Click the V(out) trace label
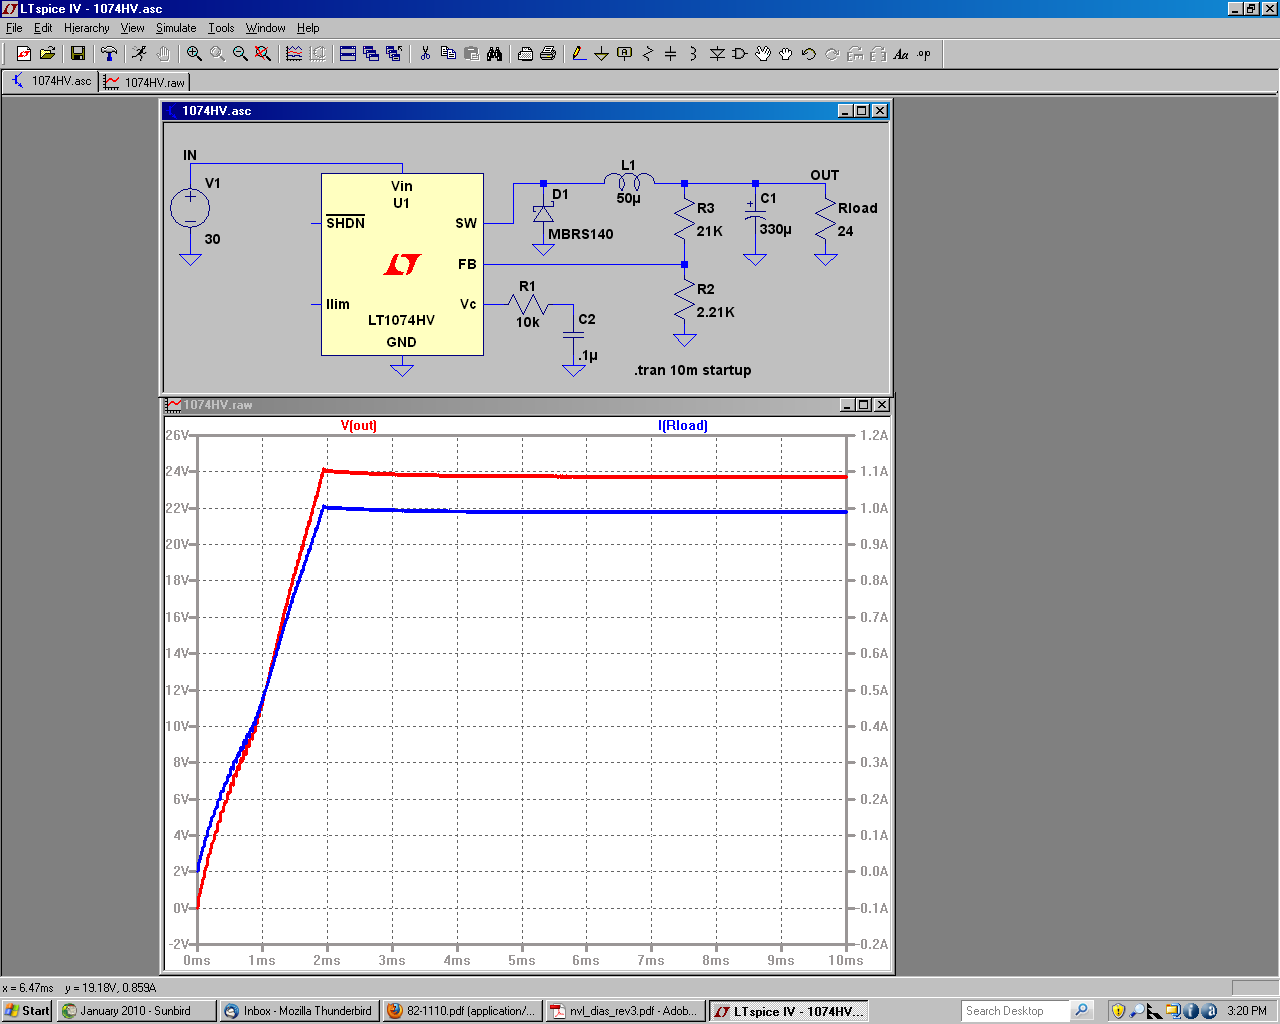This screenshot has width=1280, height=1024. pos(359,425)
